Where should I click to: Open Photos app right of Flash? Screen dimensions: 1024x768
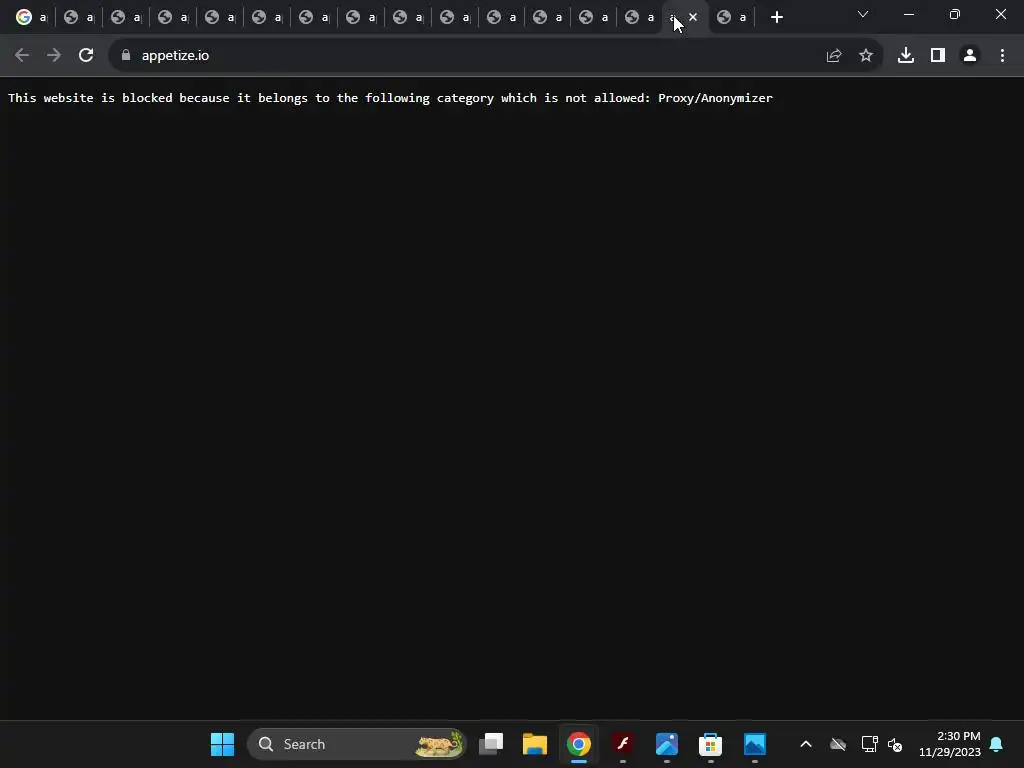[x=667, y=744]
